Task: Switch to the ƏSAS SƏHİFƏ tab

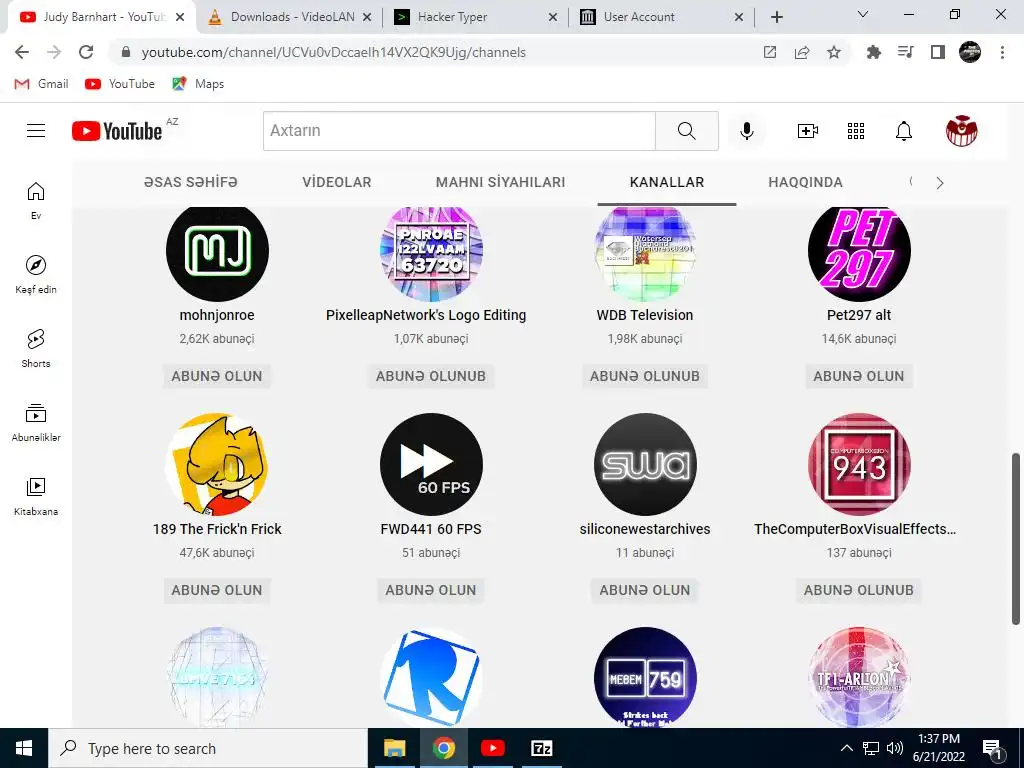Action: click(191, 182)
